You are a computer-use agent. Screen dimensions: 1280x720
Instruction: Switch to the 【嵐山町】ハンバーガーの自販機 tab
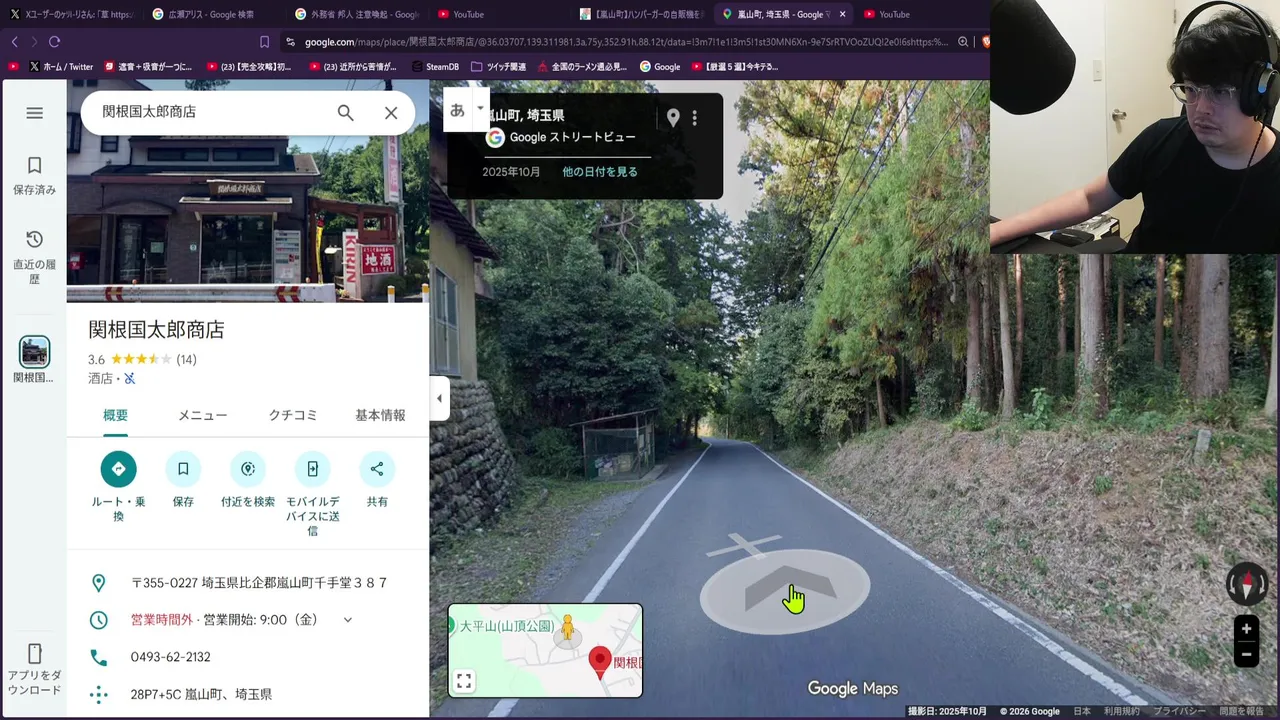[x=642, y=14]
